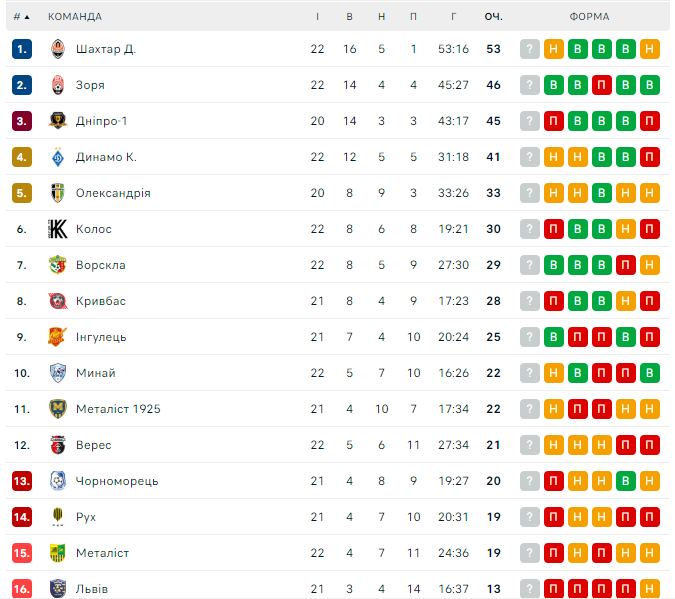675x599 pixels.
Task: Click the Vorskla club crest
Action: click(57, 265)
